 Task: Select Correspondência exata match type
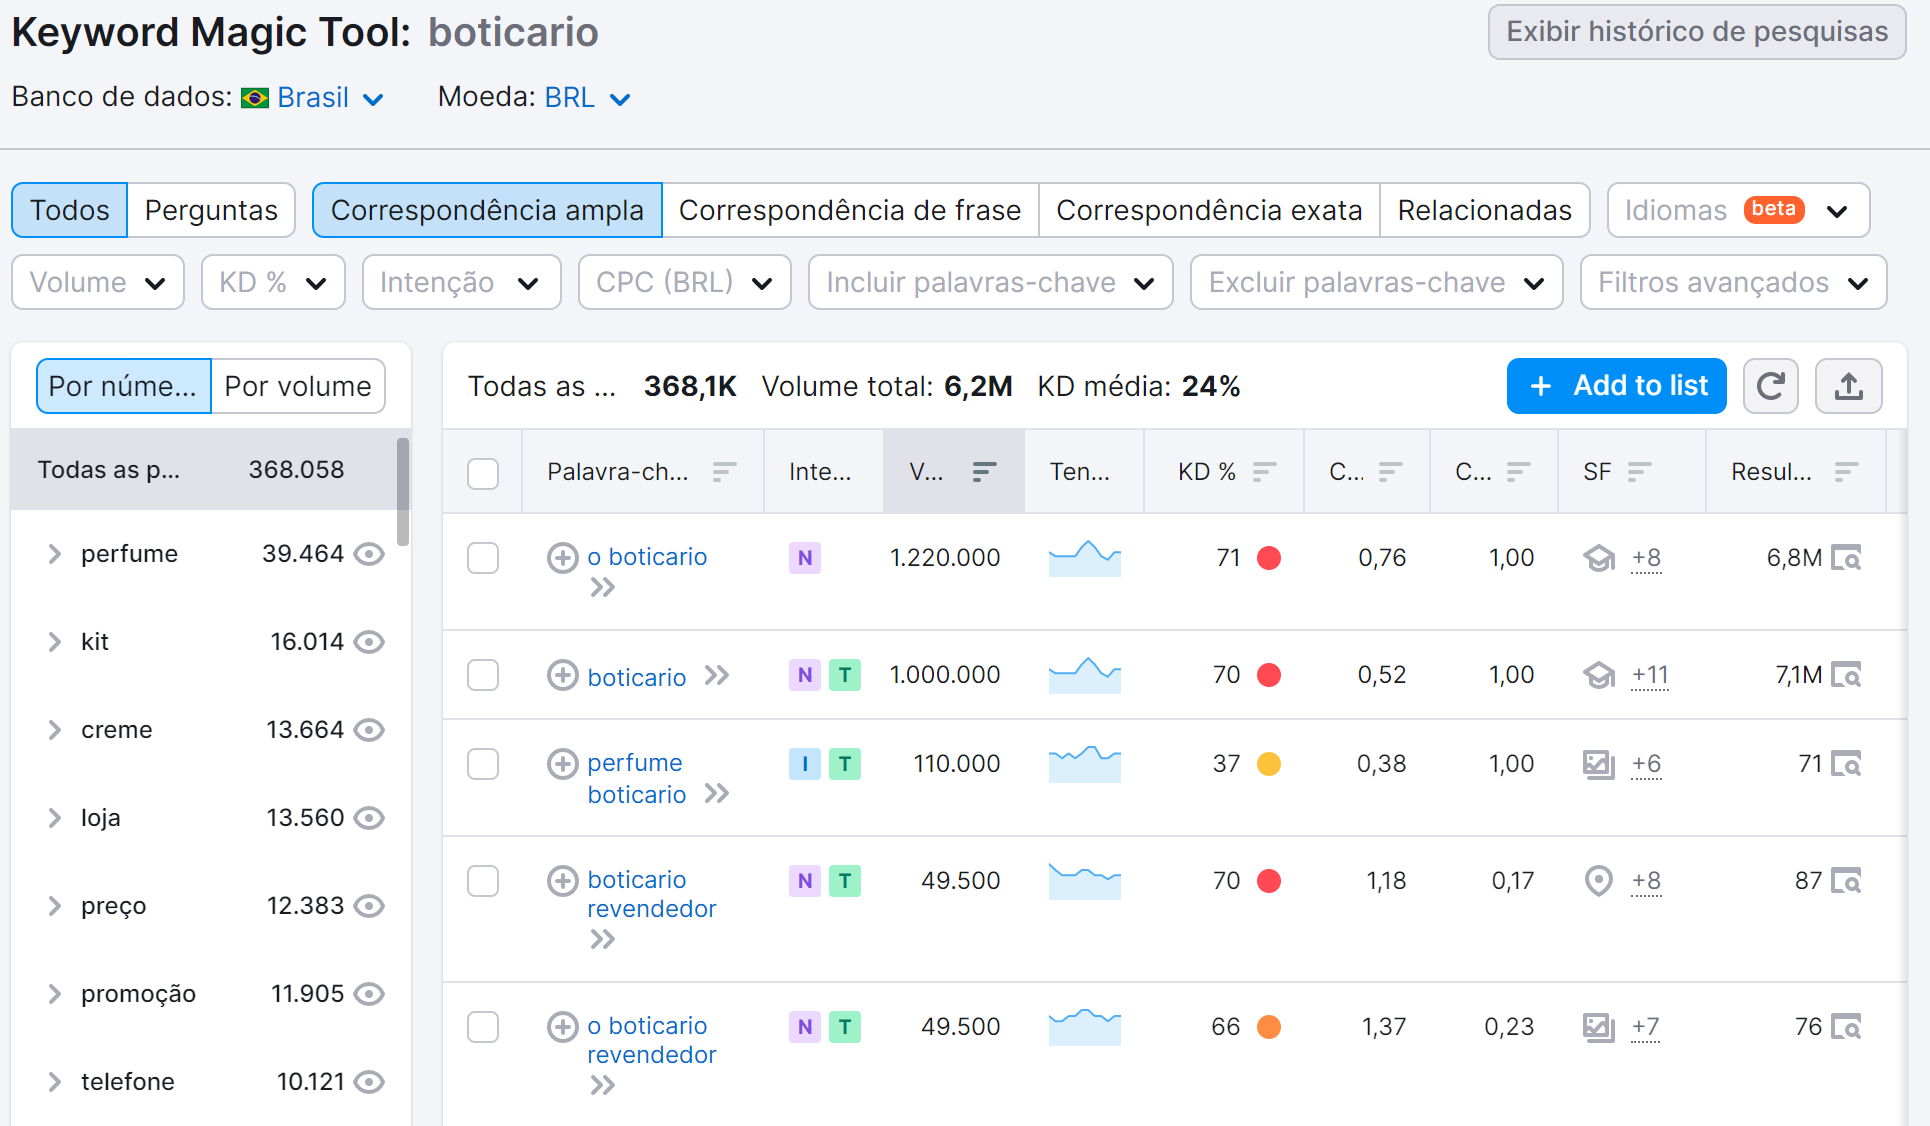point(1209,210)
